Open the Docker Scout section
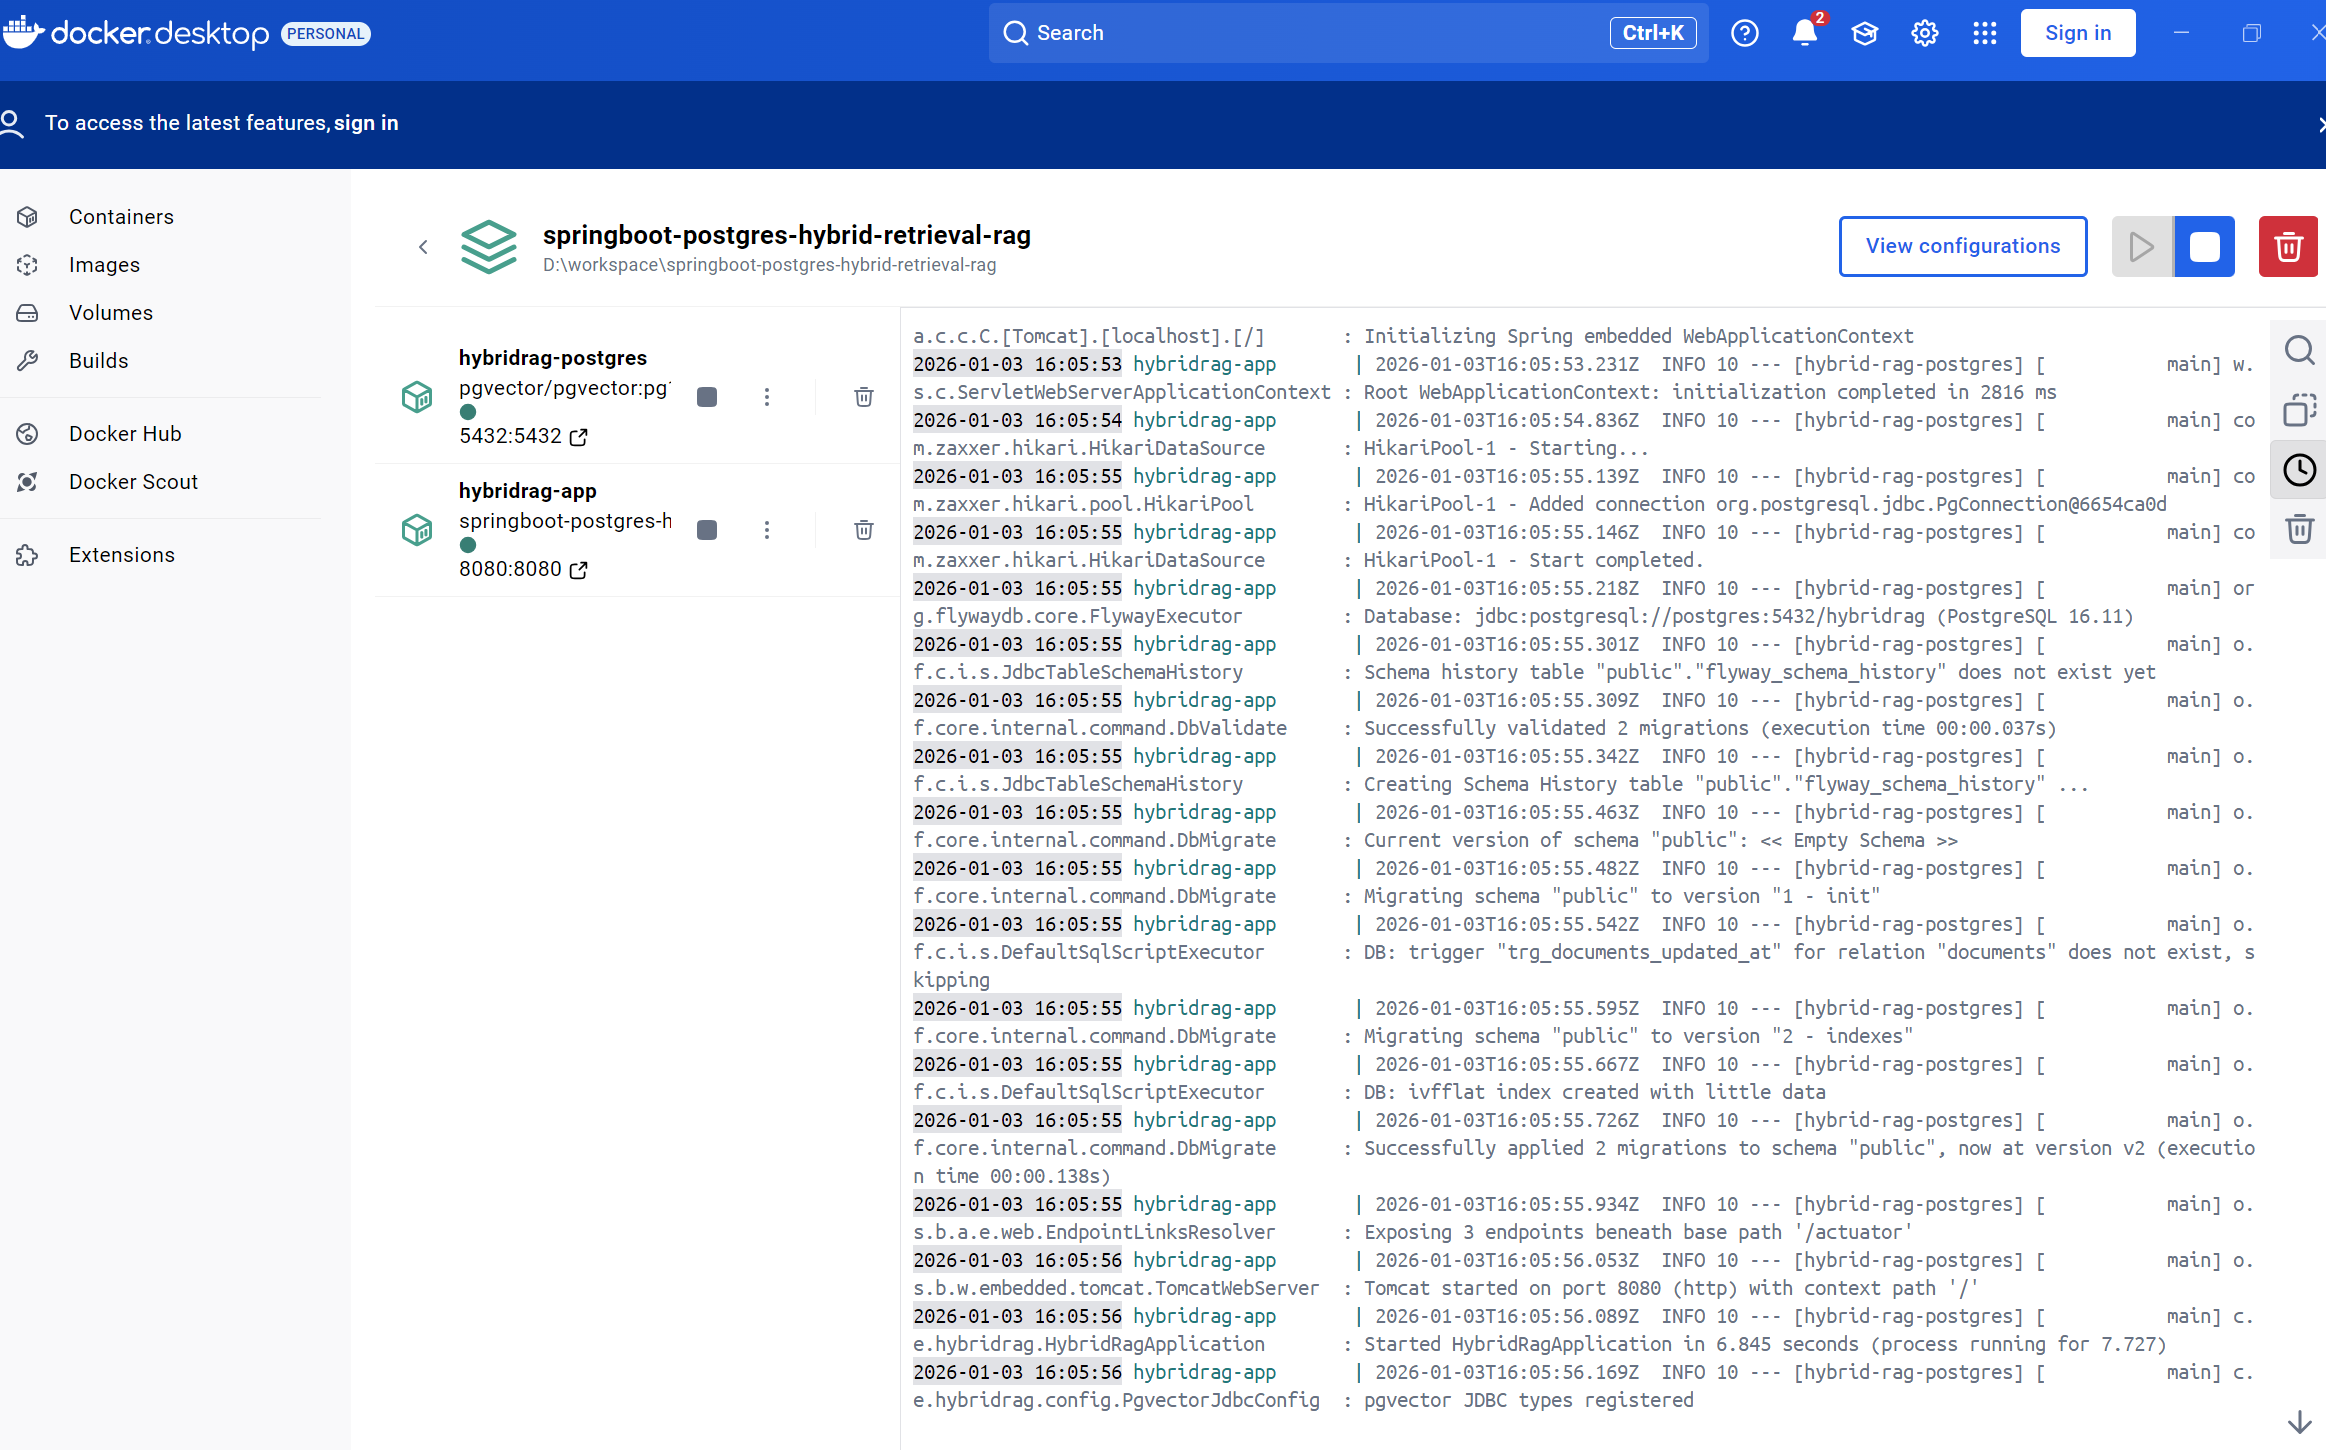Viewport: 2326px width, 1450px height. click(133, 481)
